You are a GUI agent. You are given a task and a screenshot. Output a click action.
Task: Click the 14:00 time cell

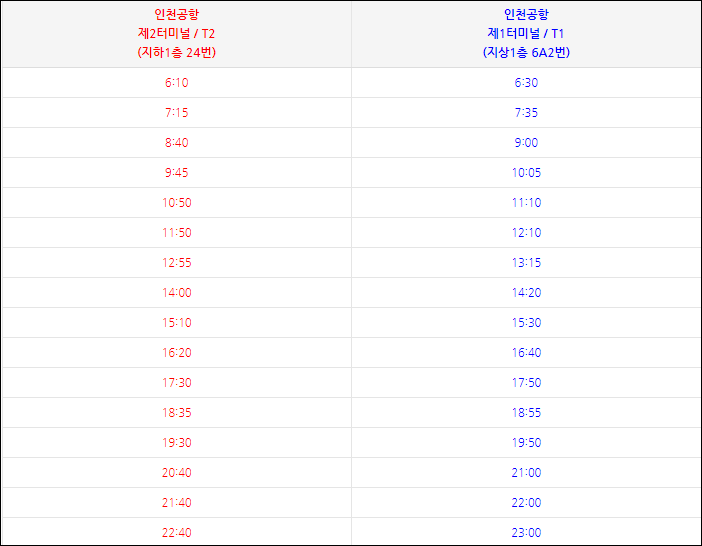(x=176, y=293)
